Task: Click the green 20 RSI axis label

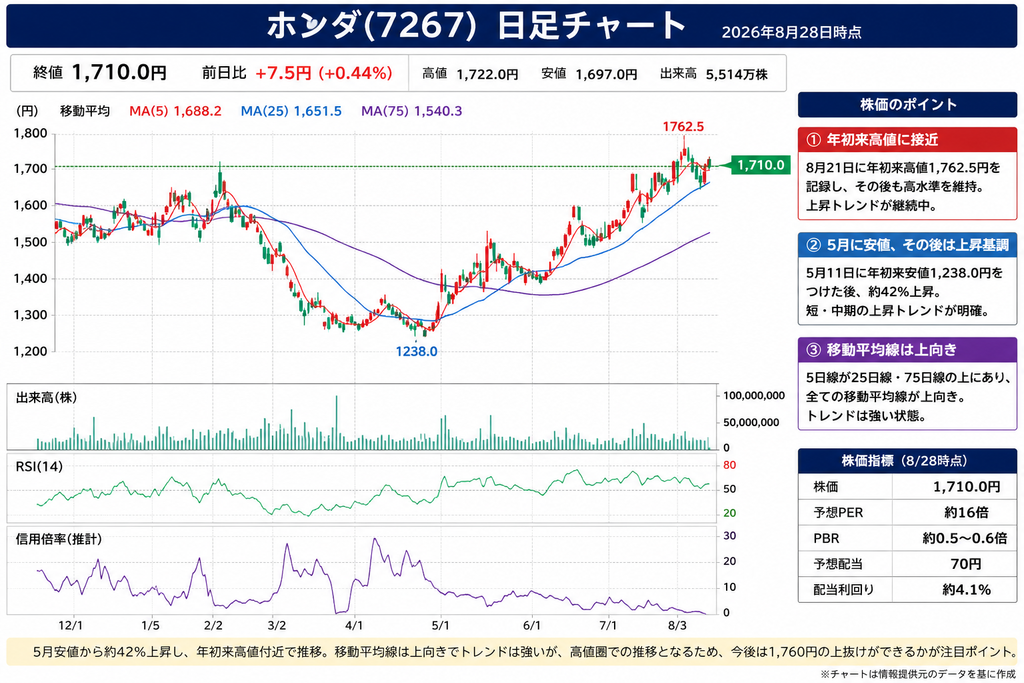Action: pyautogui.click(x=729, y=513)
